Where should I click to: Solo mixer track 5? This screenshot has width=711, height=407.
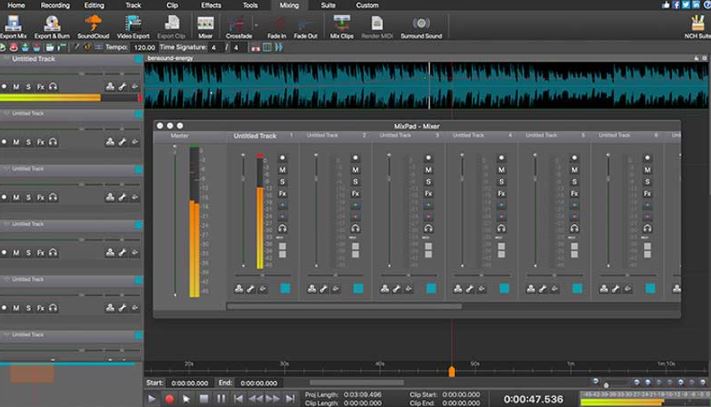click(575, 182)
